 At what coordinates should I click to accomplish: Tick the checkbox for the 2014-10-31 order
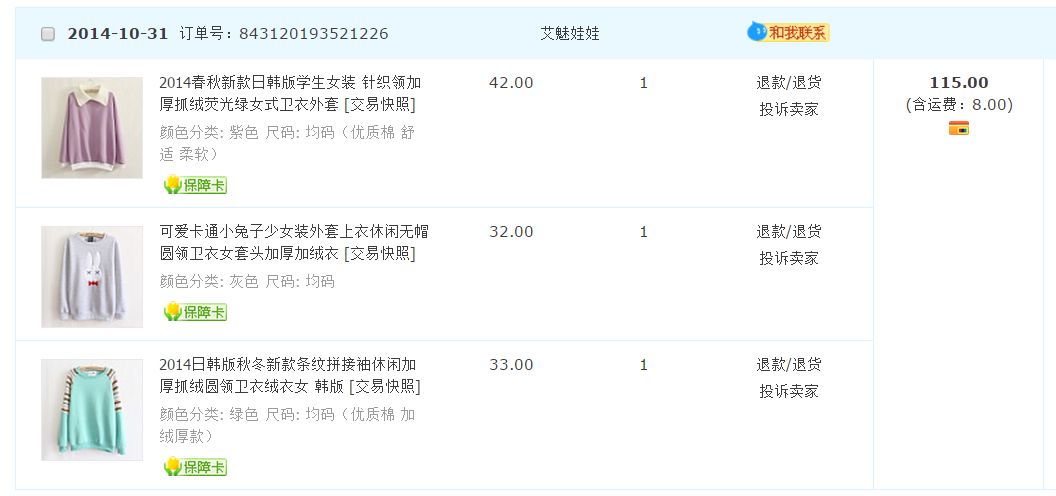coord(48,34)
